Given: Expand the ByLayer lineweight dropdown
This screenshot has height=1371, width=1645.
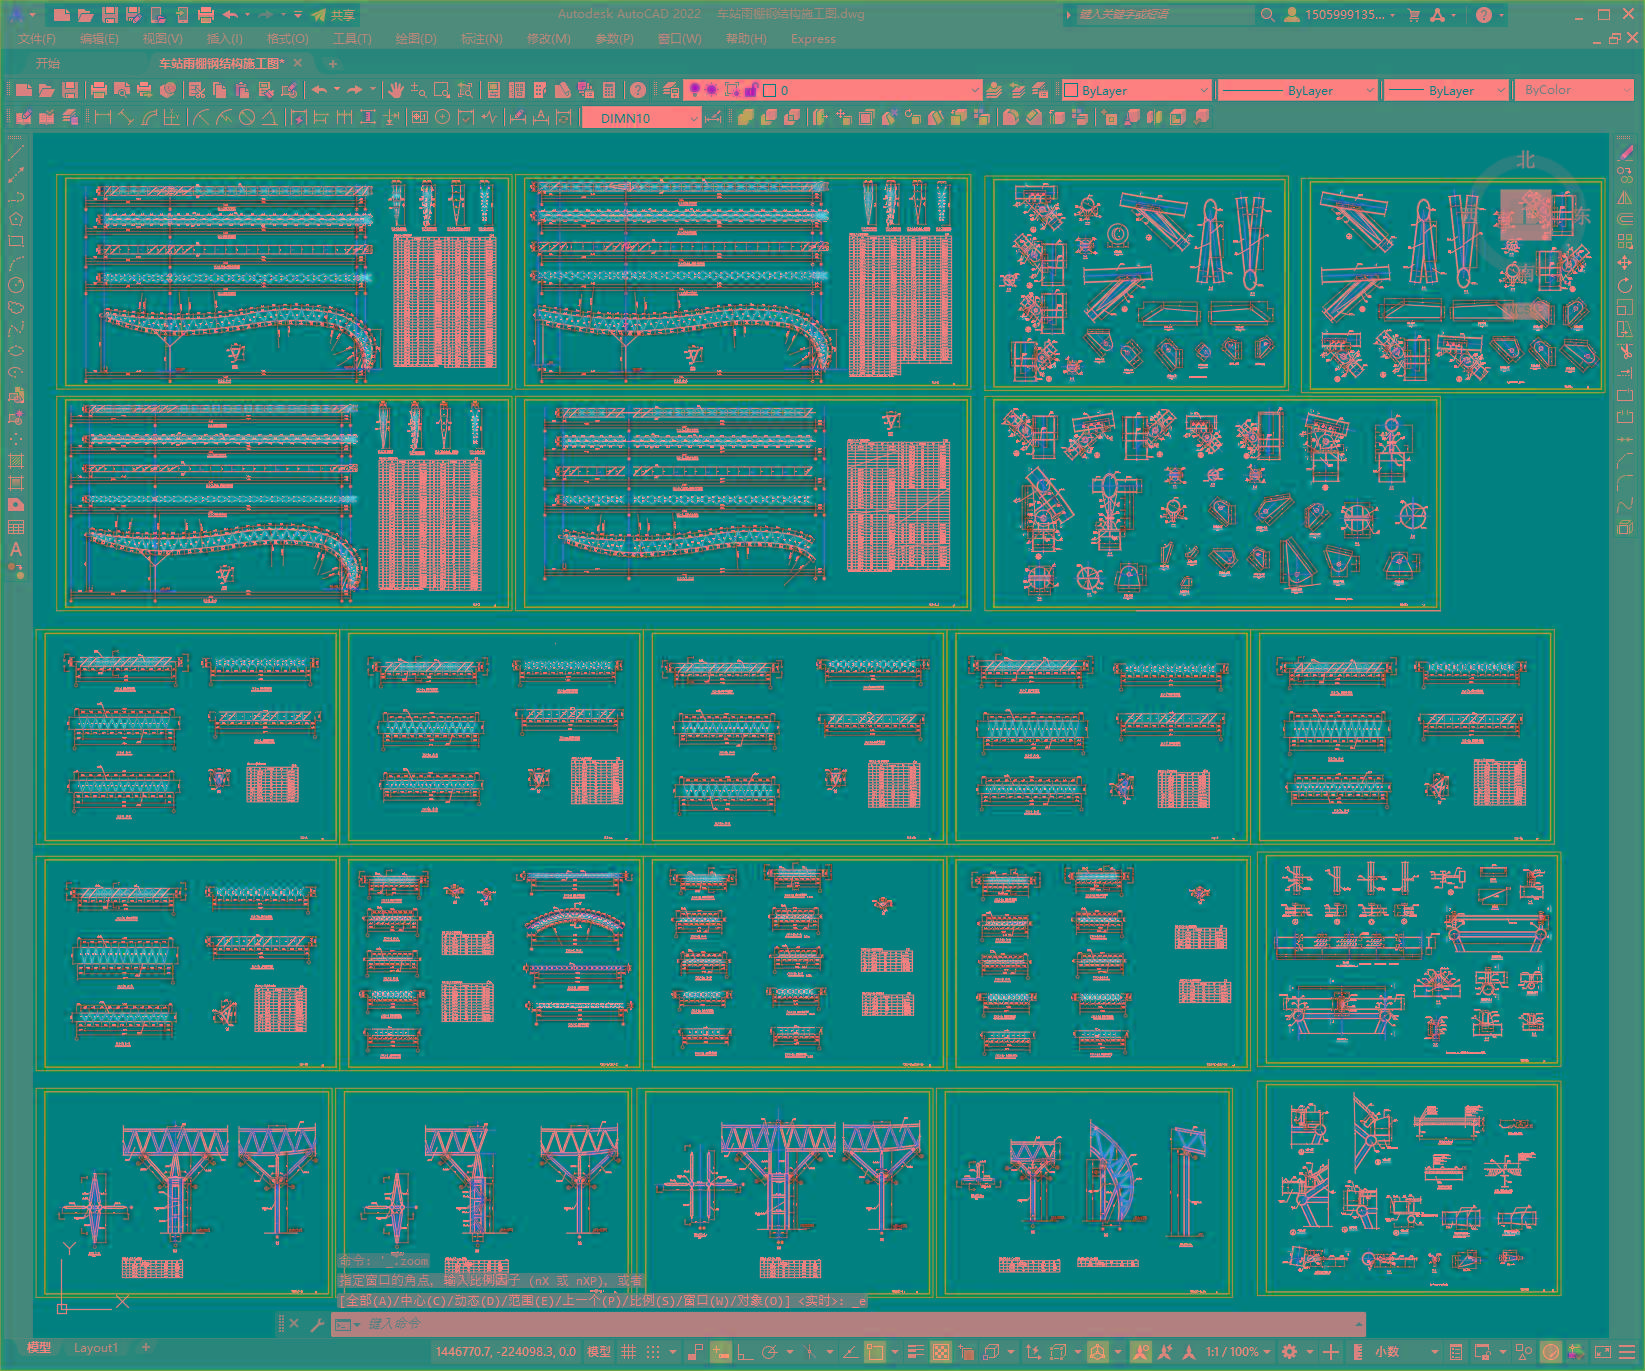Looking at the screenshot, I should pos(1500,90).
